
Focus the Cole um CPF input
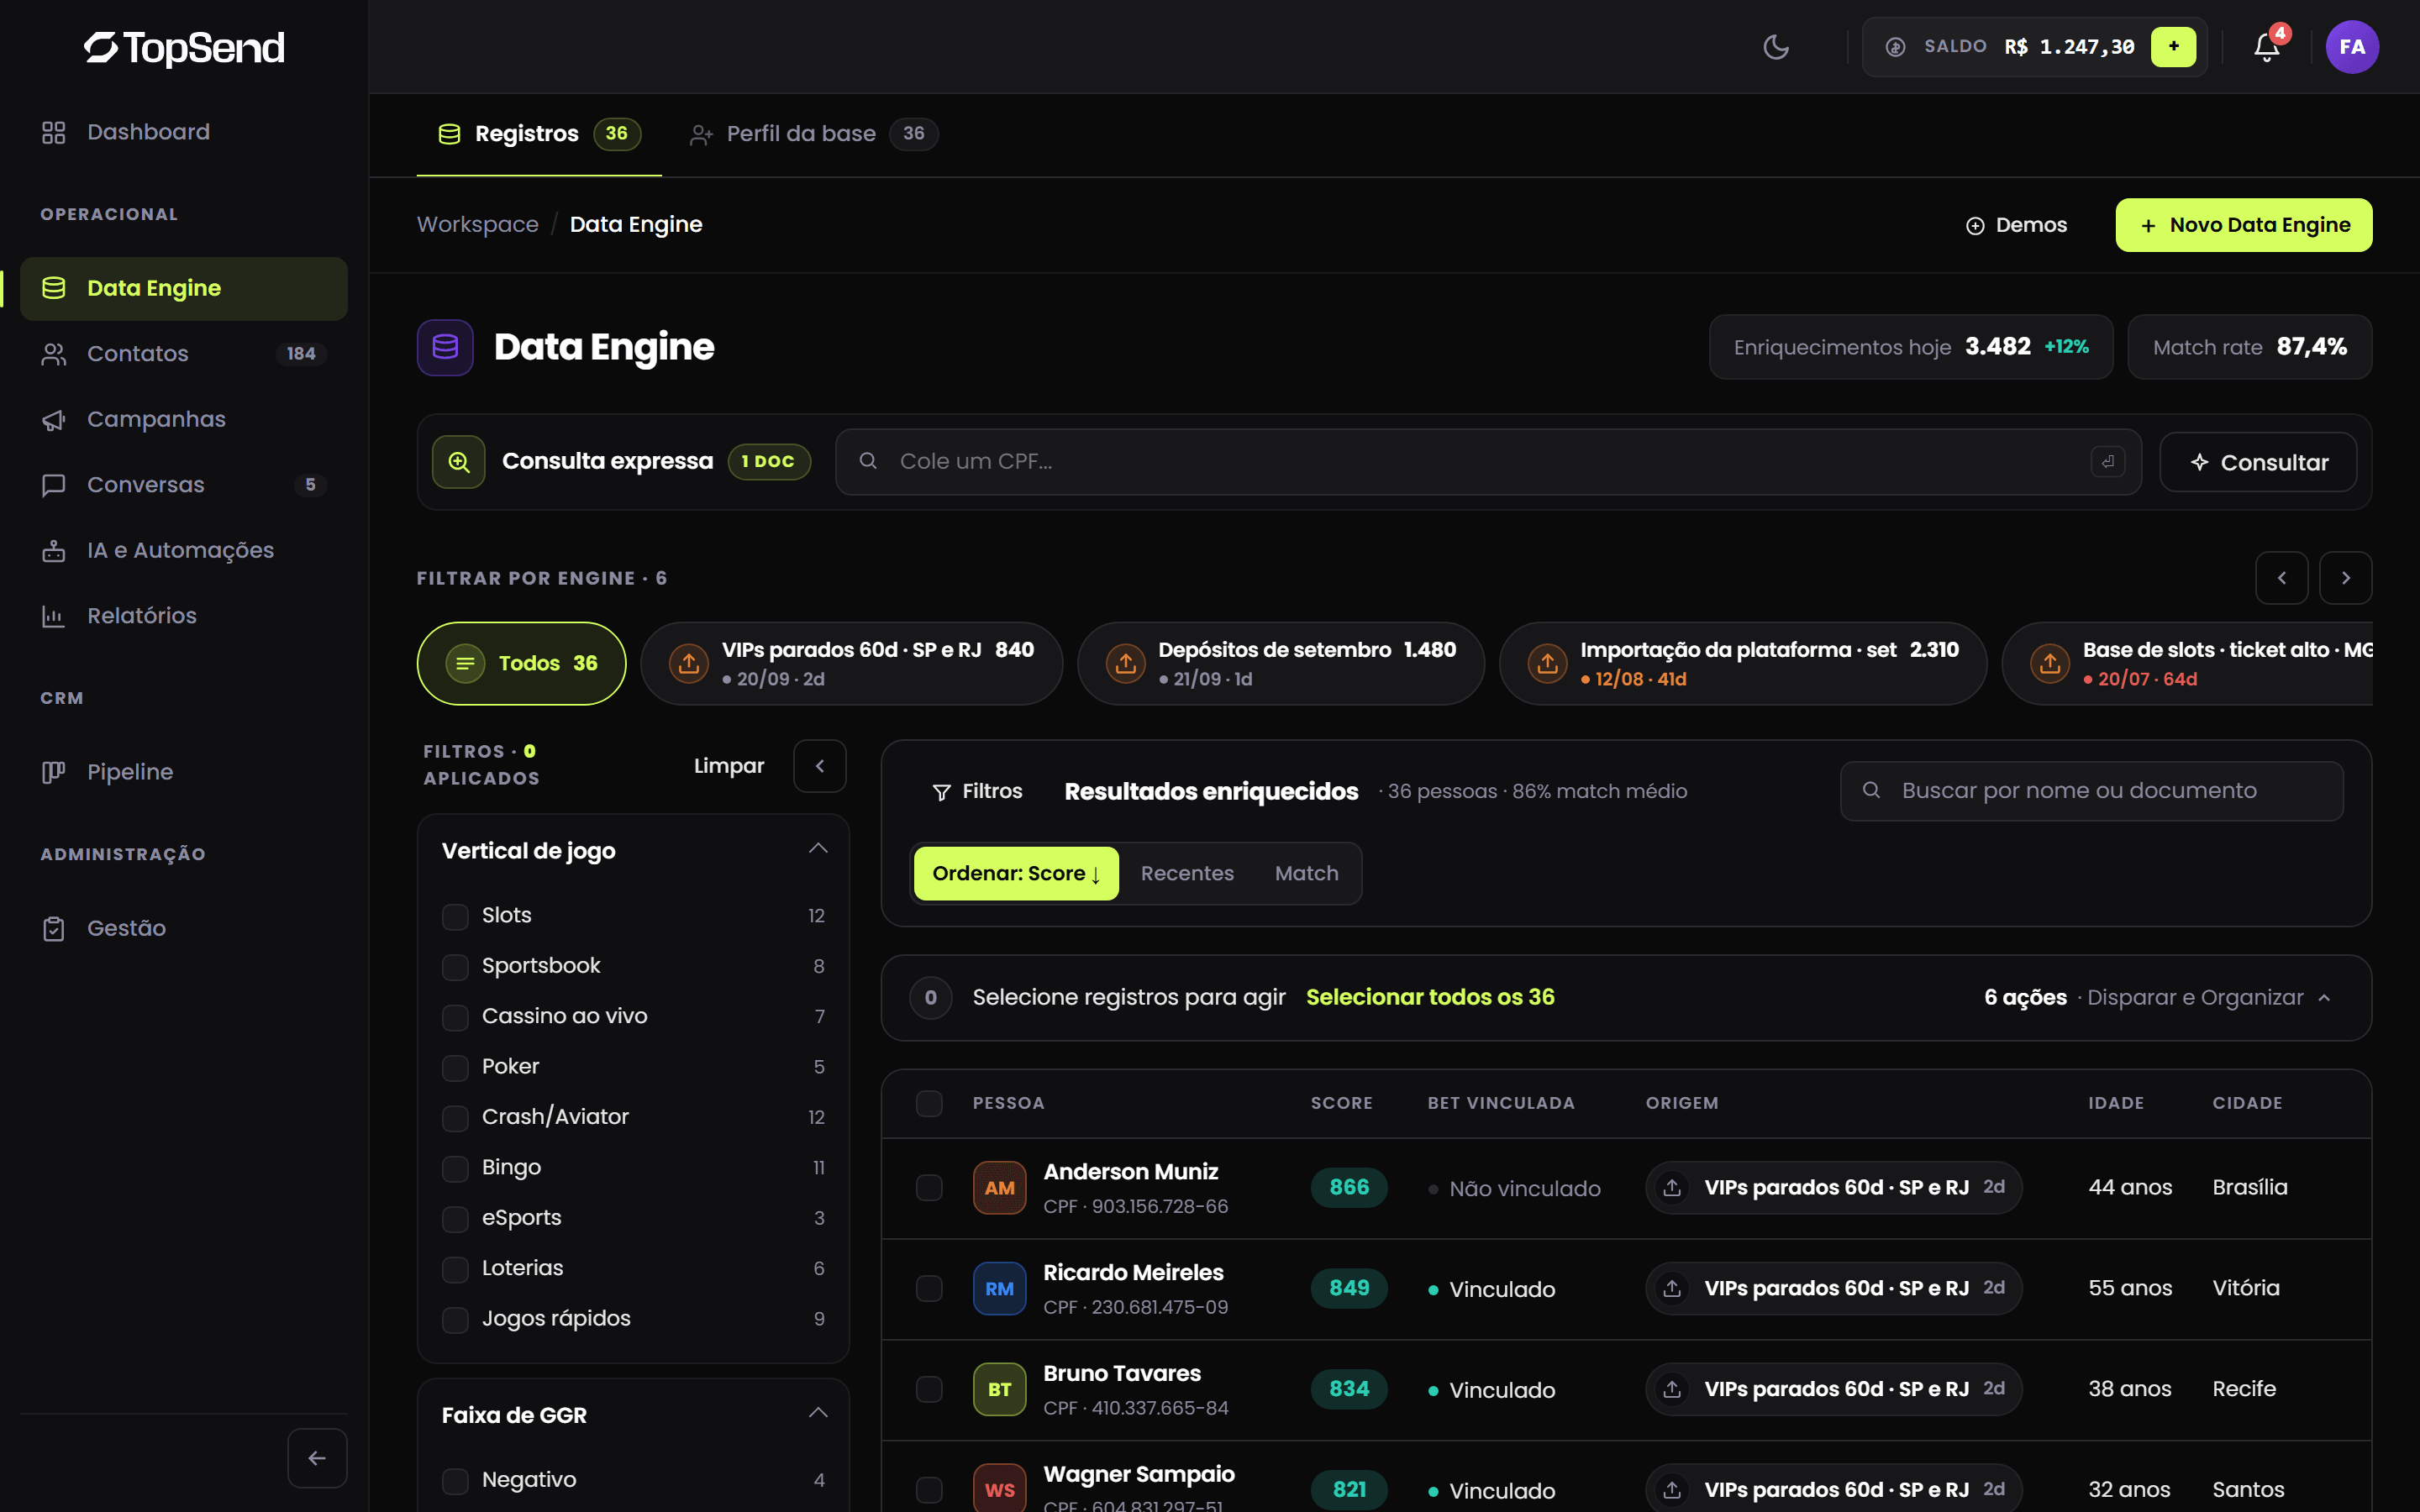pyautogui.click(x=1488, y=462)
